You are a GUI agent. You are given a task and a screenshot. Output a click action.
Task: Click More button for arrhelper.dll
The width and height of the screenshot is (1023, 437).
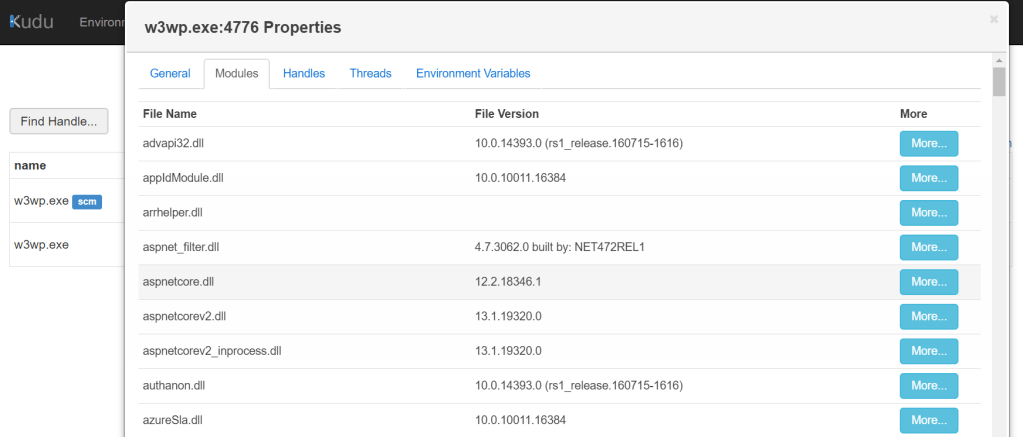click(929, 213)
